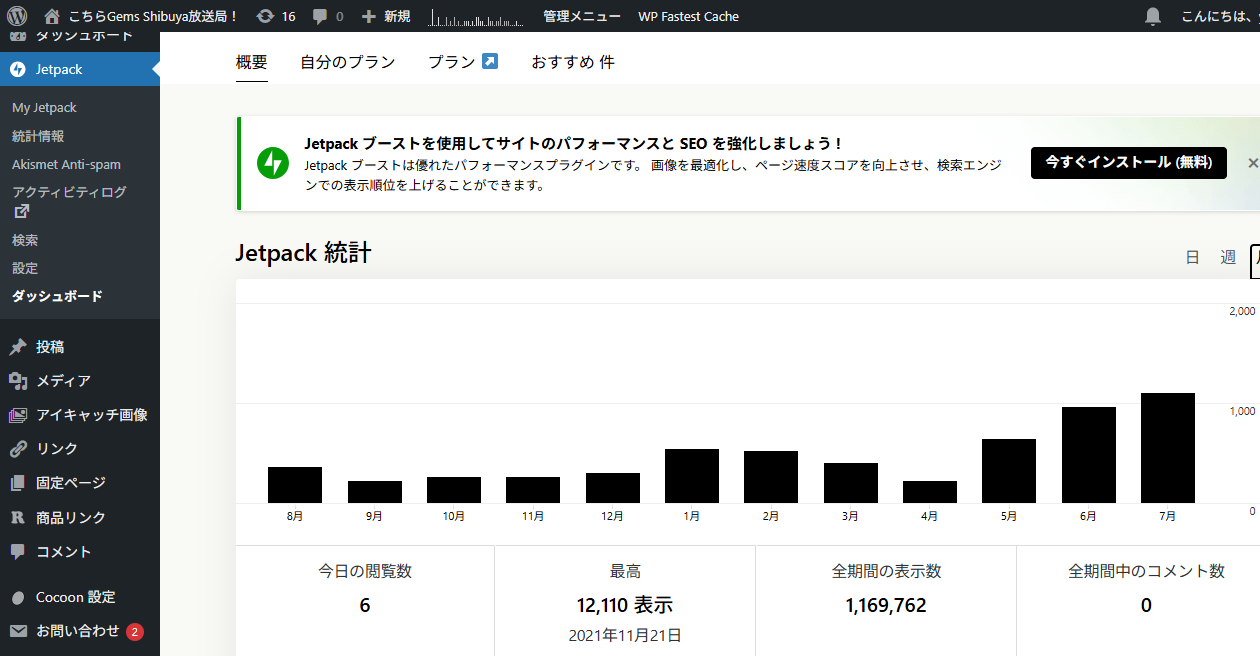The width and height of the screenshot is (1260, 656).
Task: Click the Jetpack 統計 heading
Action: [303, 253]
